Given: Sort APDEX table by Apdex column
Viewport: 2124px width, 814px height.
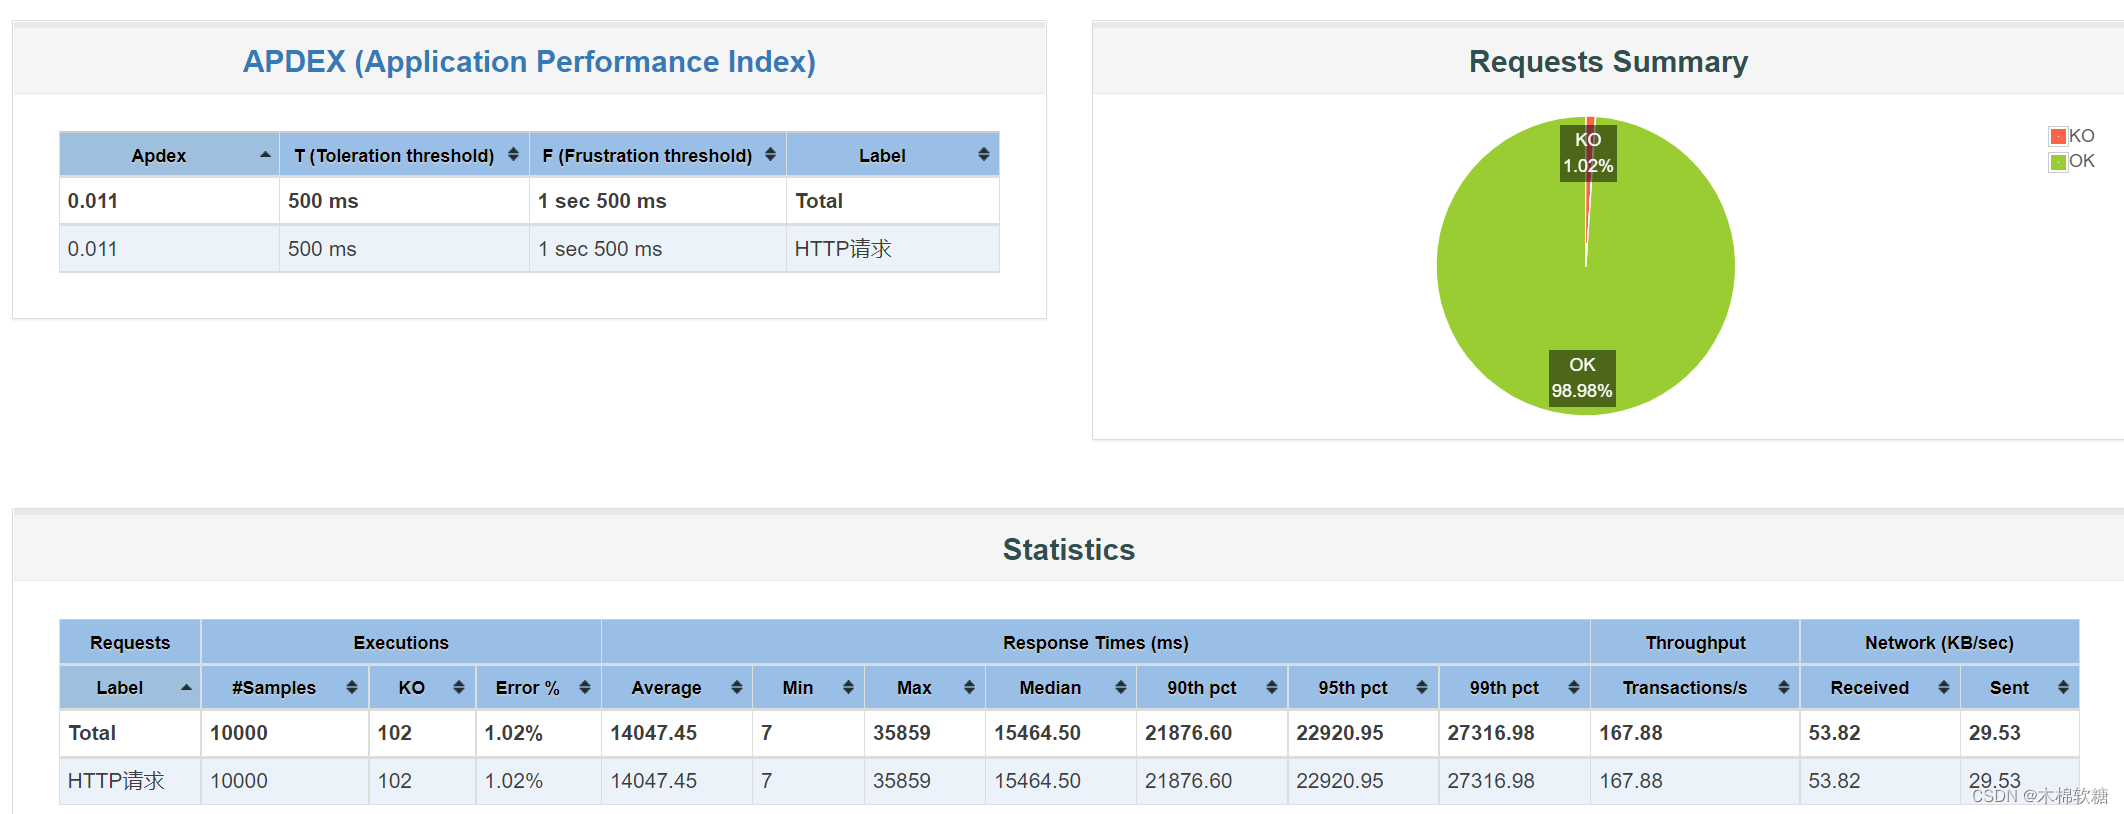Looking at the screenshot, I should click(169, 155).
